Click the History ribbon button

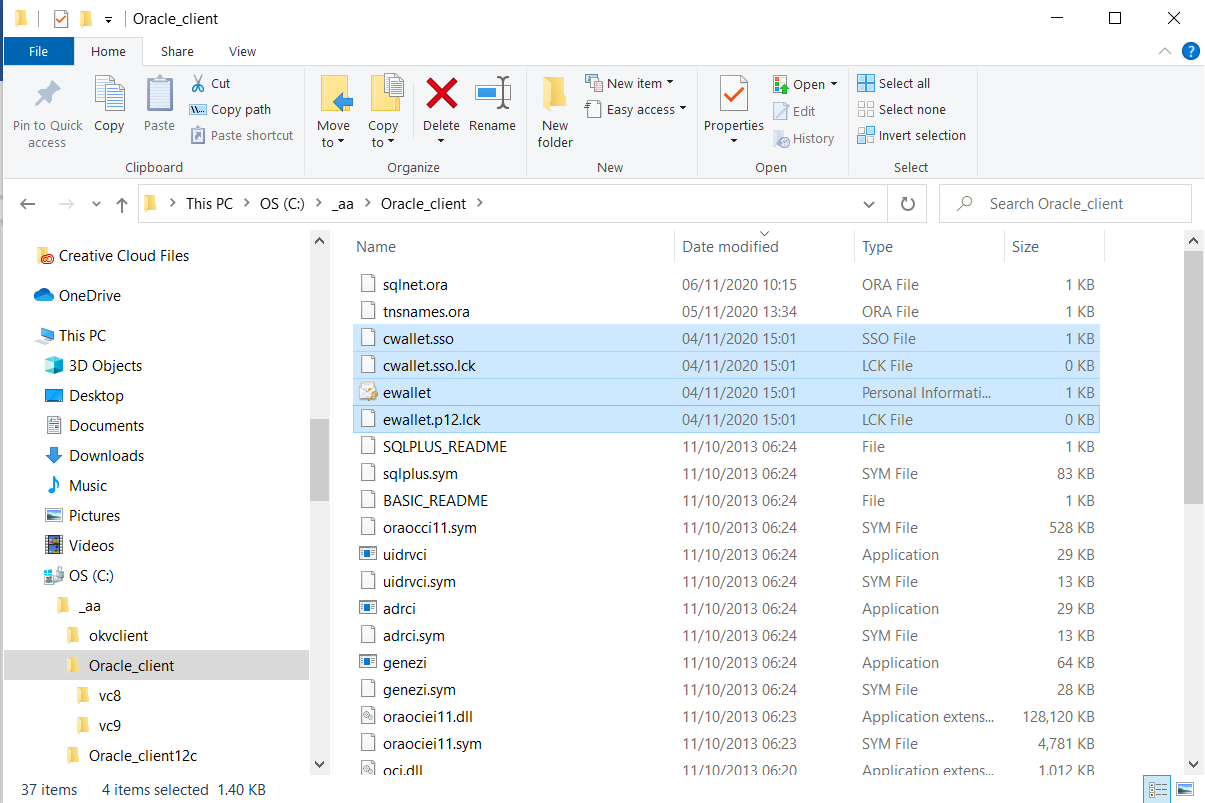click(803, 139)
